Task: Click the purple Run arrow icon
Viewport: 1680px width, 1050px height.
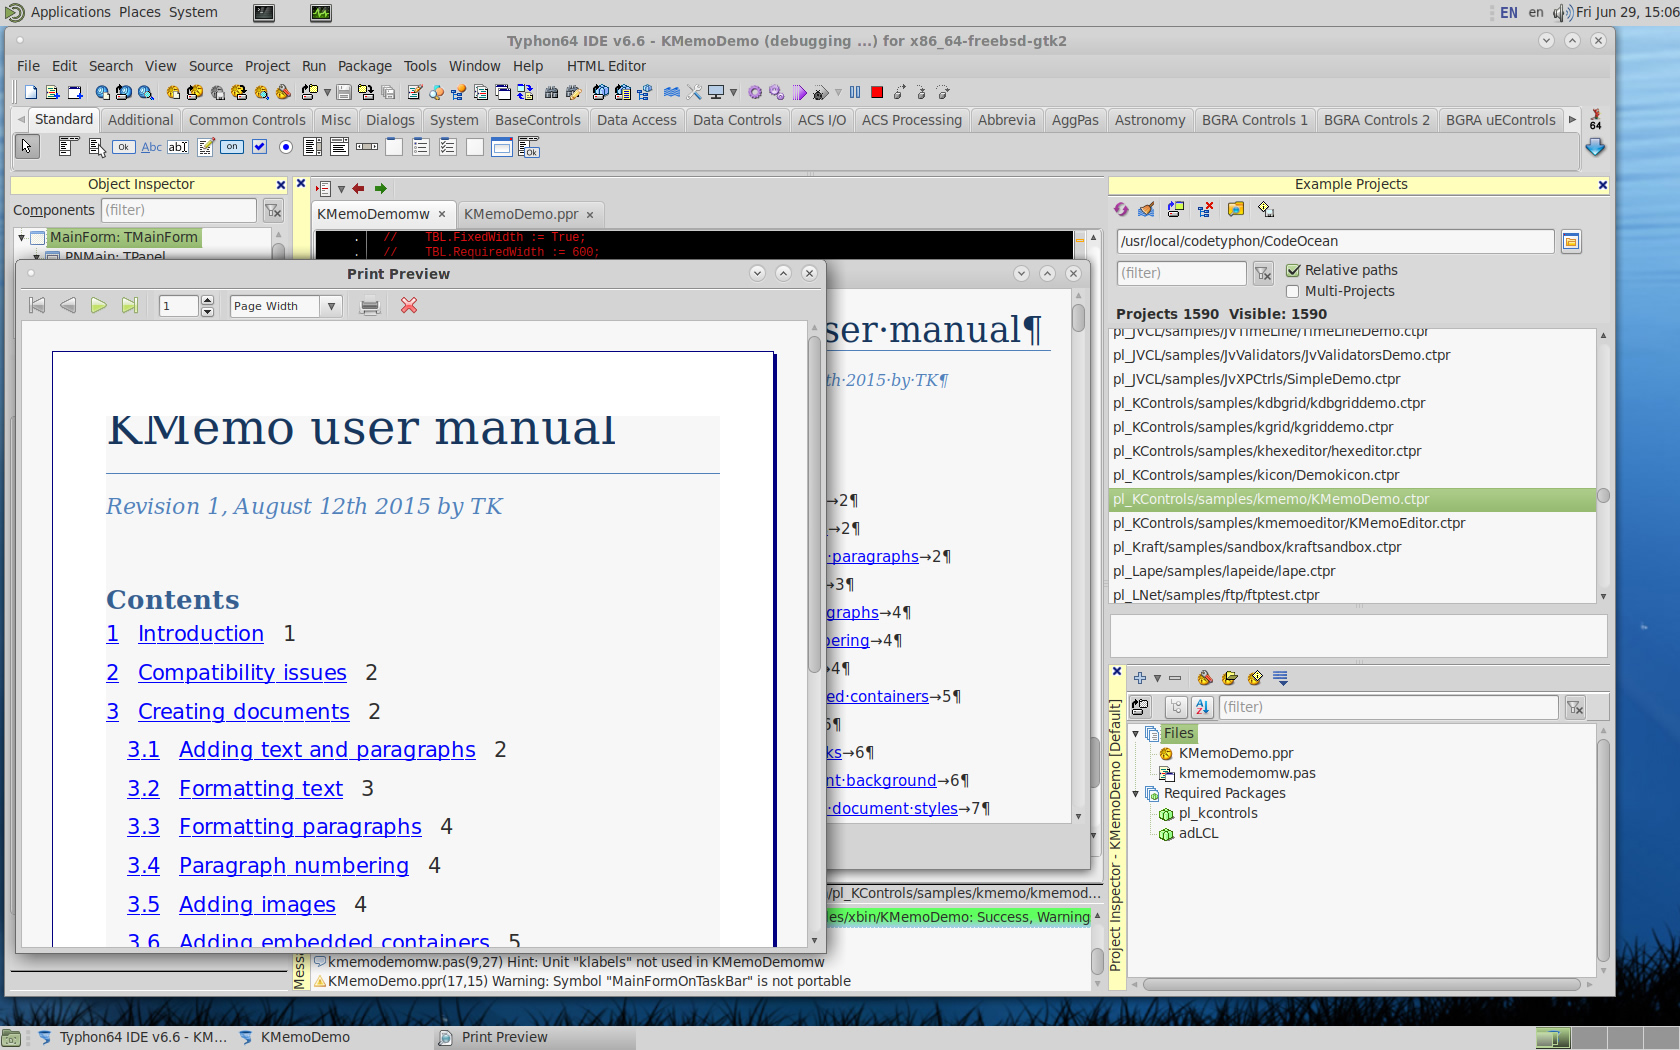Action: (x=800, y=92)
